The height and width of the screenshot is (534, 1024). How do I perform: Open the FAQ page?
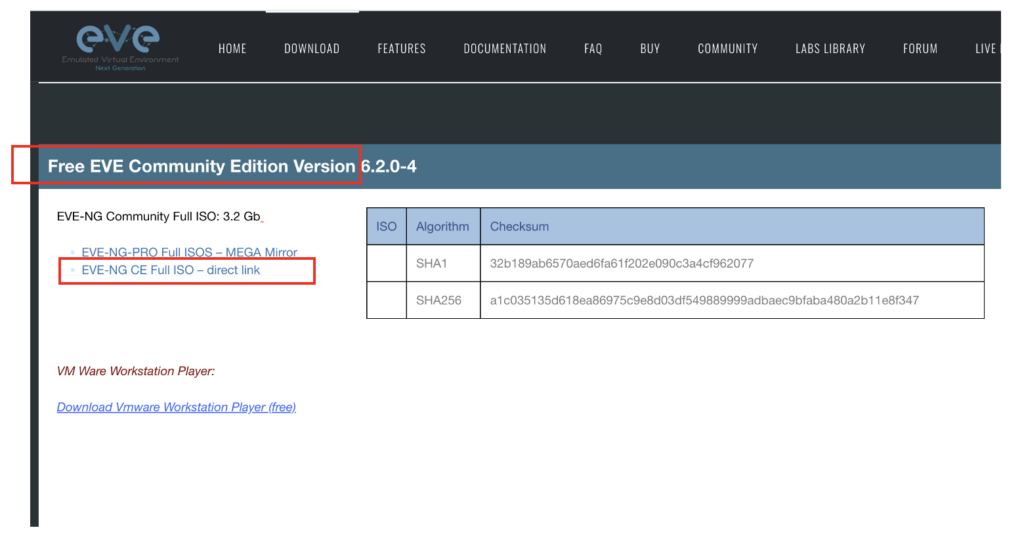[x=593, y=48]
